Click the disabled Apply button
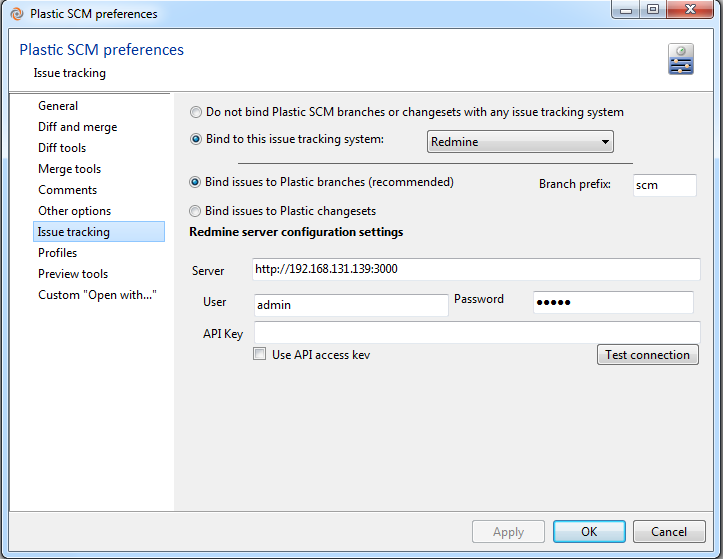The image size is (723, 559). 508,532
